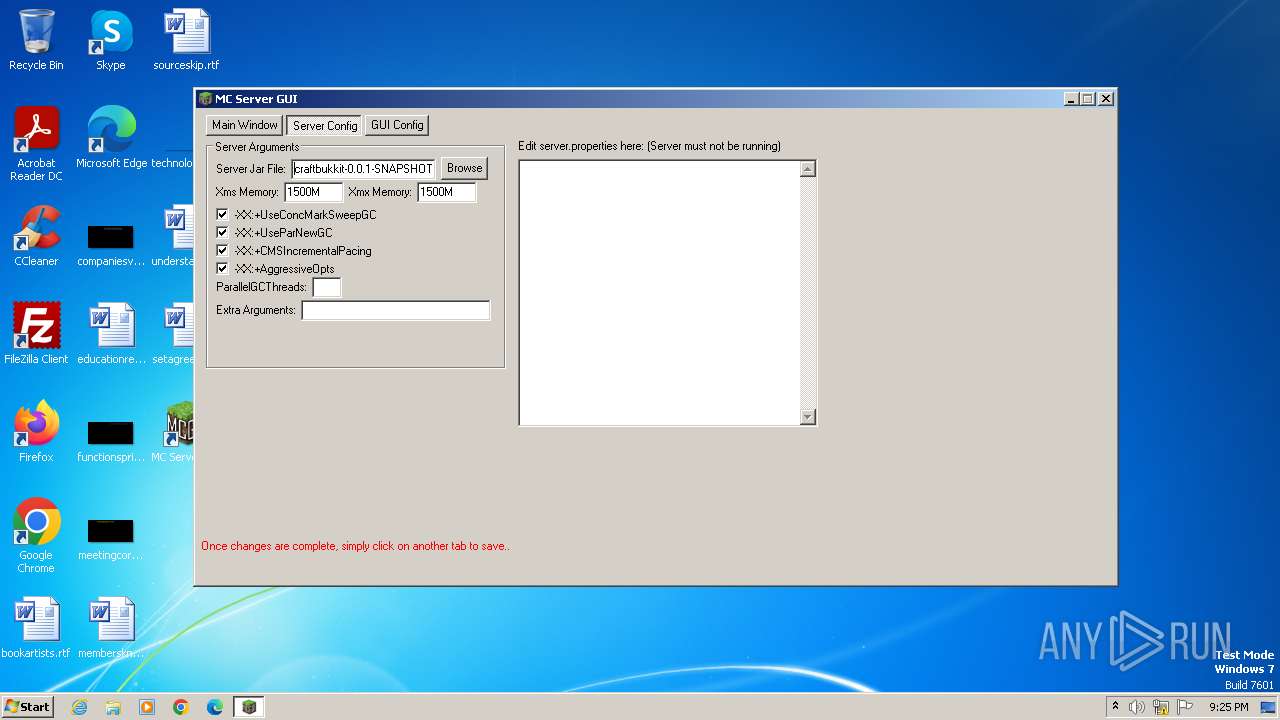Launch CCleaner from the desktop
The height and width of the screenshot is (720, 1280).
tap(36, 236)
